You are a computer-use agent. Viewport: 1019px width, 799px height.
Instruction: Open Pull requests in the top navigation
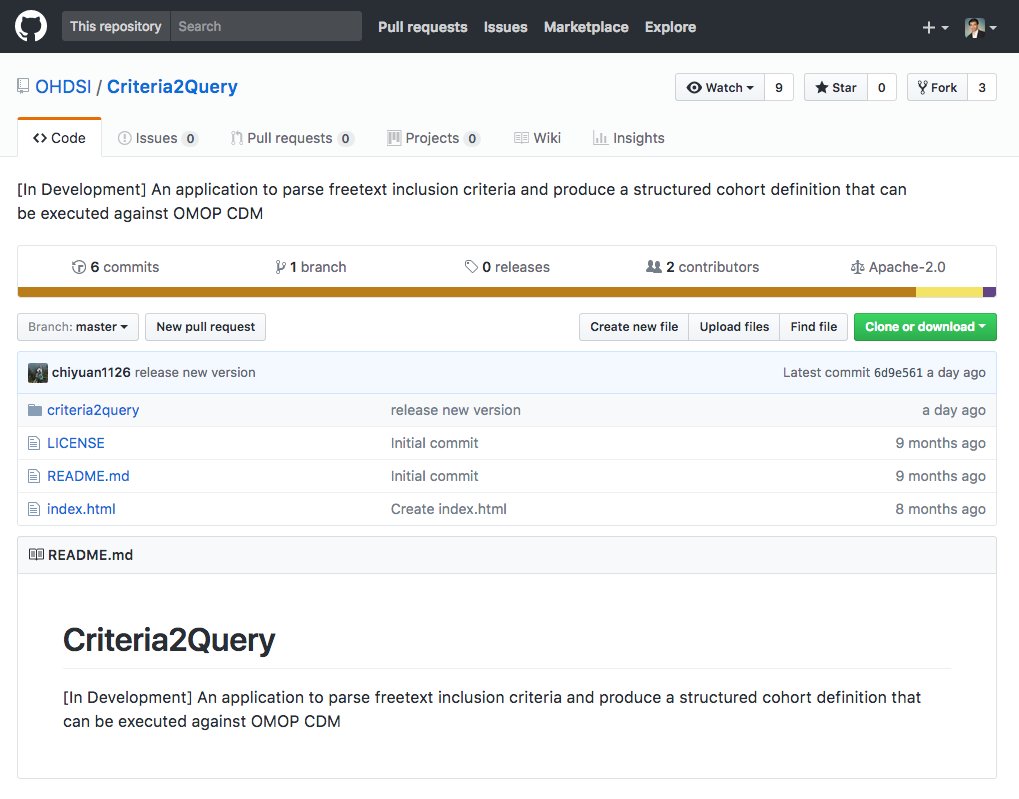422,27
